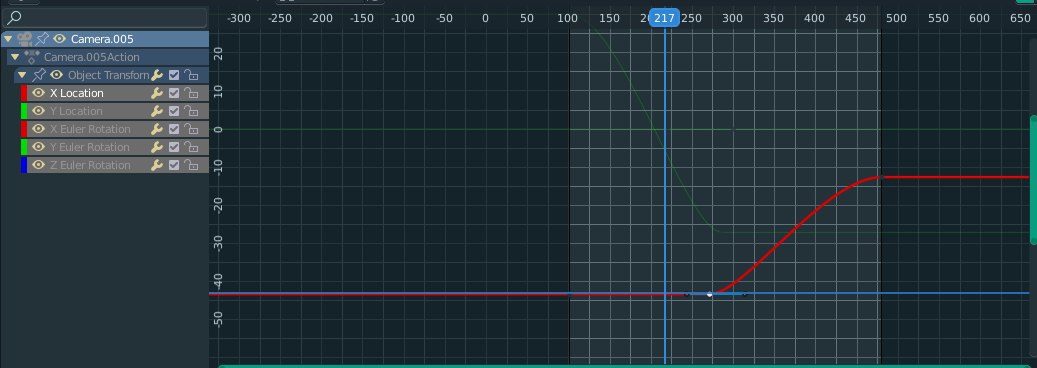Image resolution: width=1037 pixels, height=368 pixels.
Task: Click the selected white keyframe point
Action: 710,294
